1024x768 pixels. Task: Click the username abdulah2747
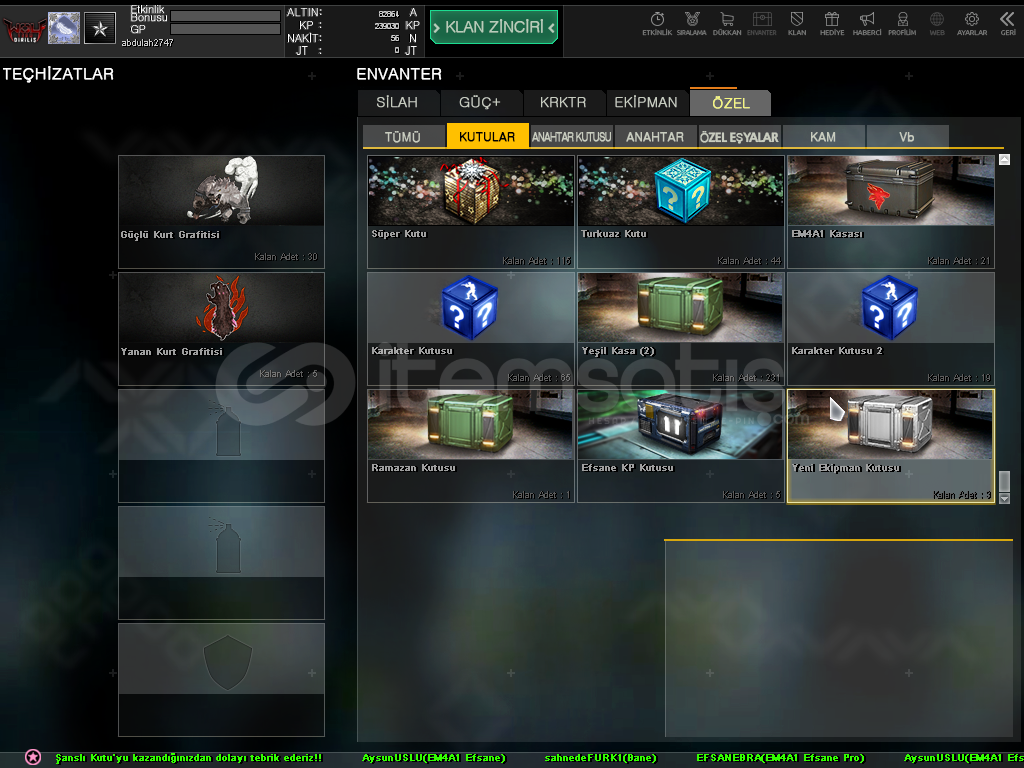[147, 43]
